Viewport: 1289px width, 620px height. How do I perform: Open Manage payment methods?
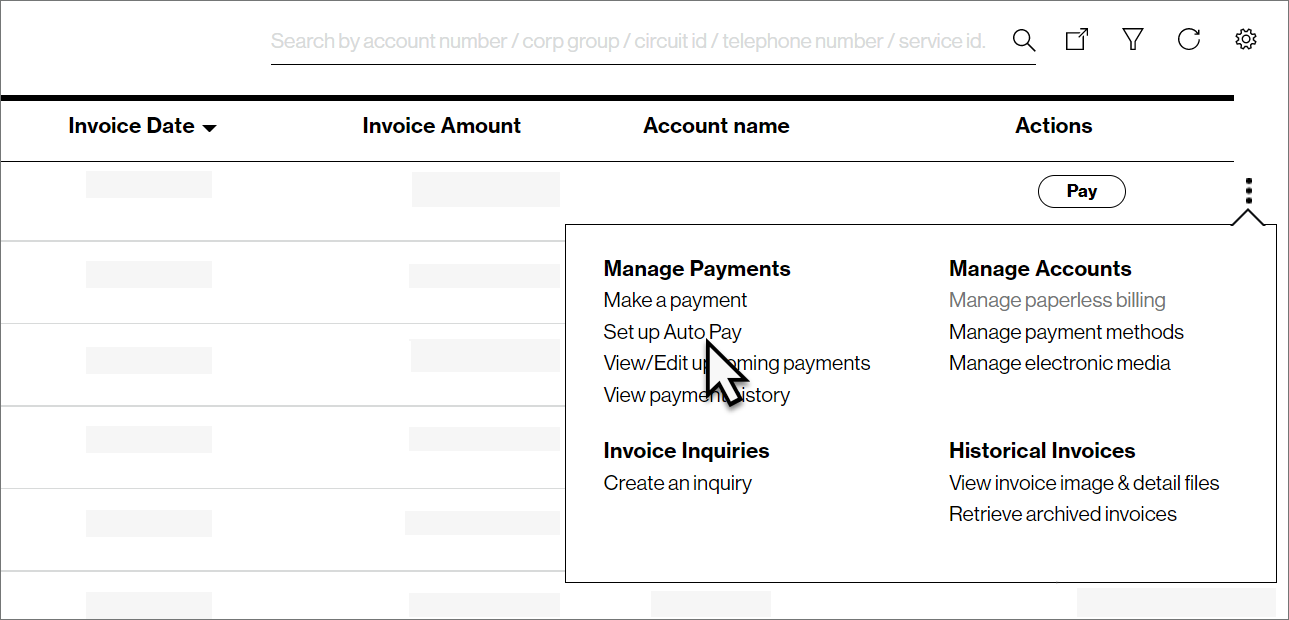(1066, 332)
